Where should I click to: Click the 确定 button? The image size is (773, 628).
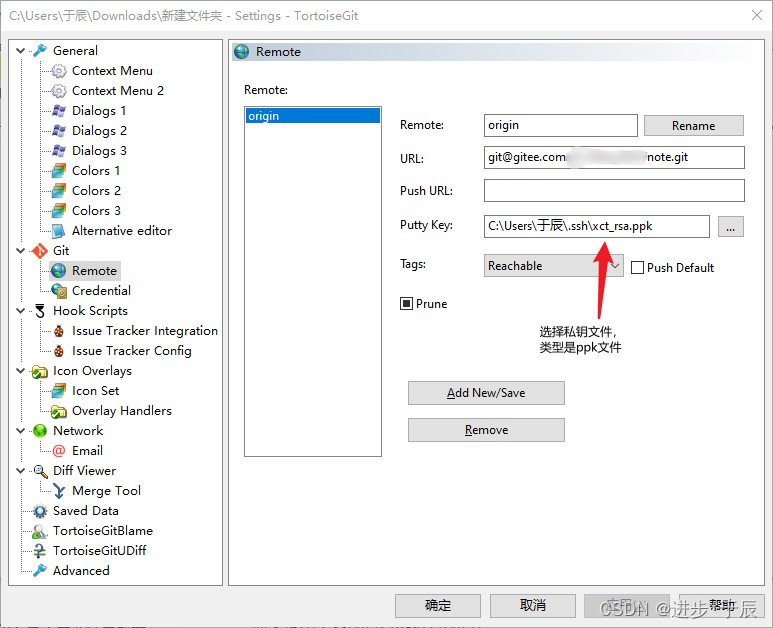(438, 605)
